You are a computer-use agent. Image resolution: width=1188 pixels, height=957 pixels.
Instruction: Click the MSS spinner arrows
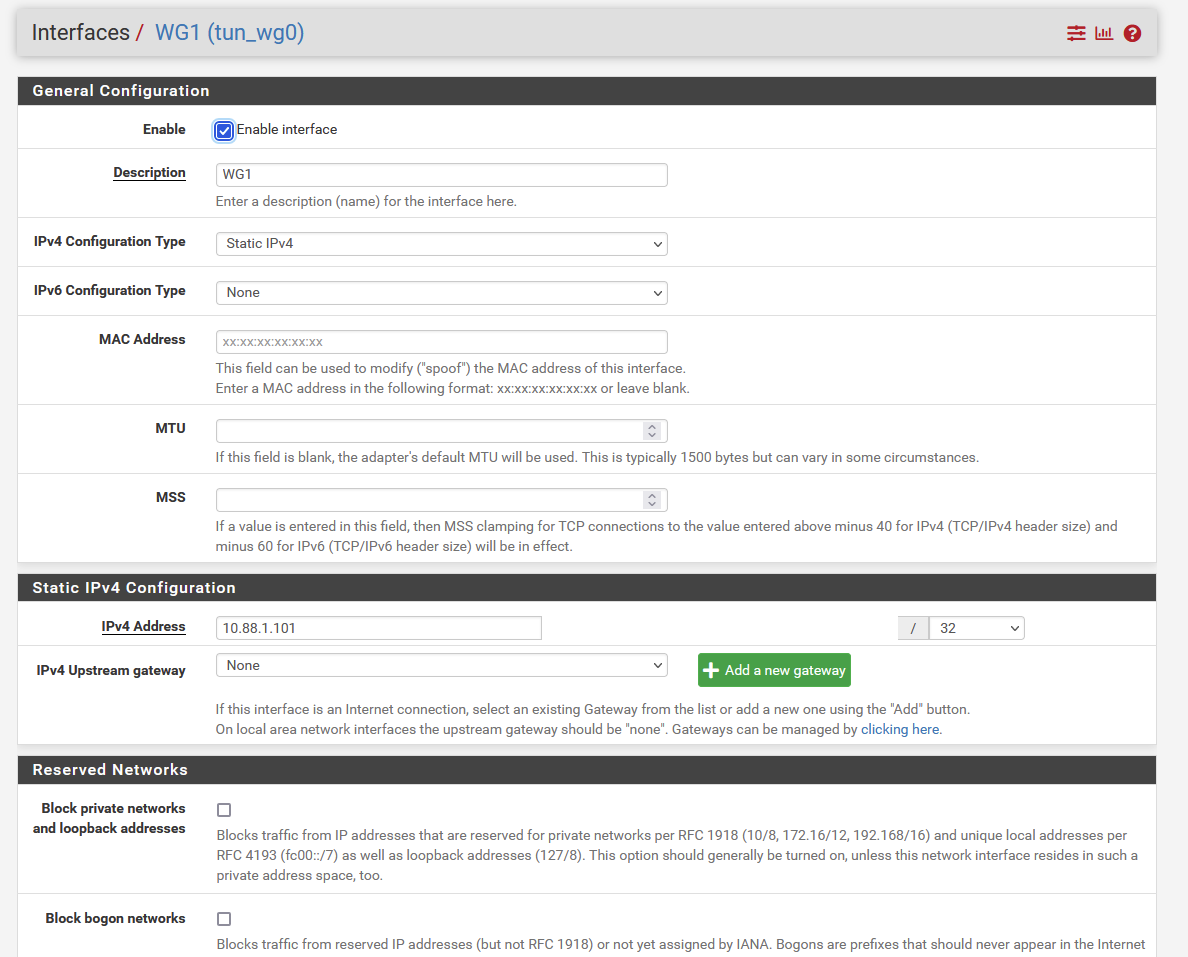point(652,500)
